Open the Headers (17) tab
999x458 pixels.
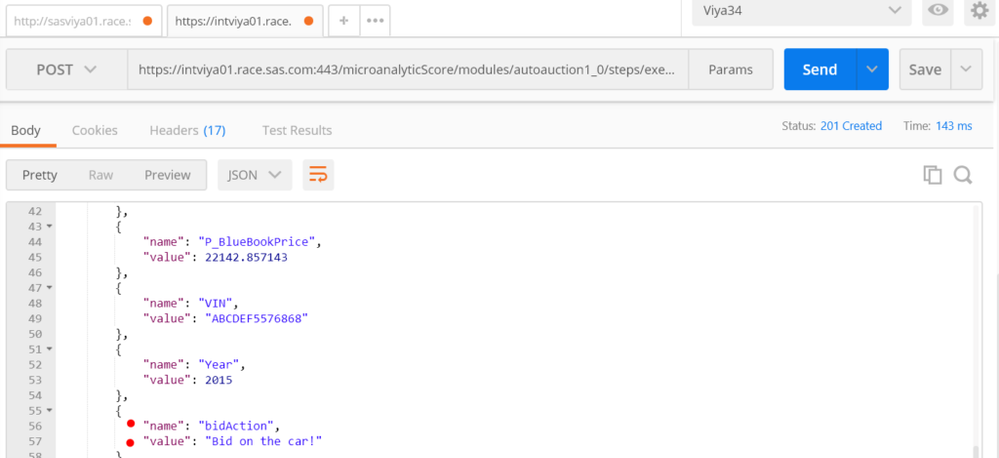pos(187,130)
